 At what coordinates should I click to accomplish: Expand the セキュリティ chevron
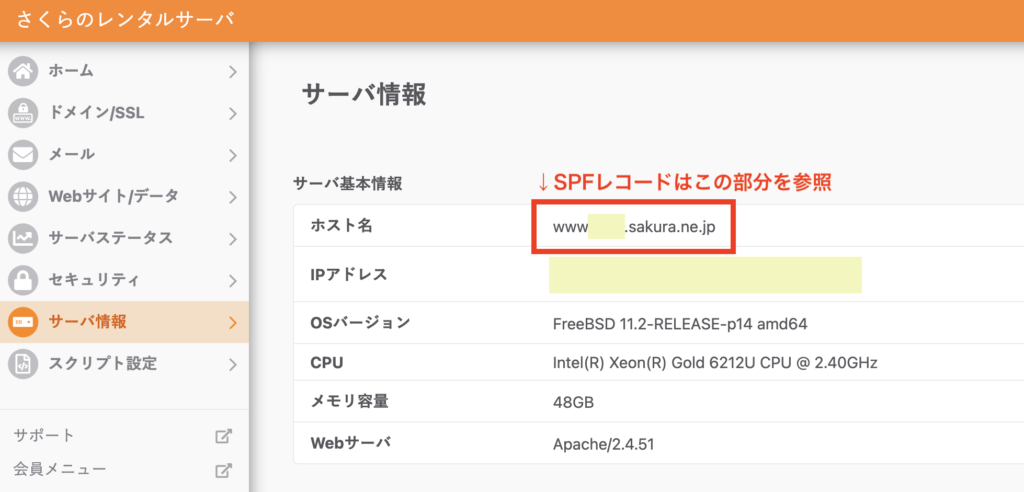pos(232,280)
